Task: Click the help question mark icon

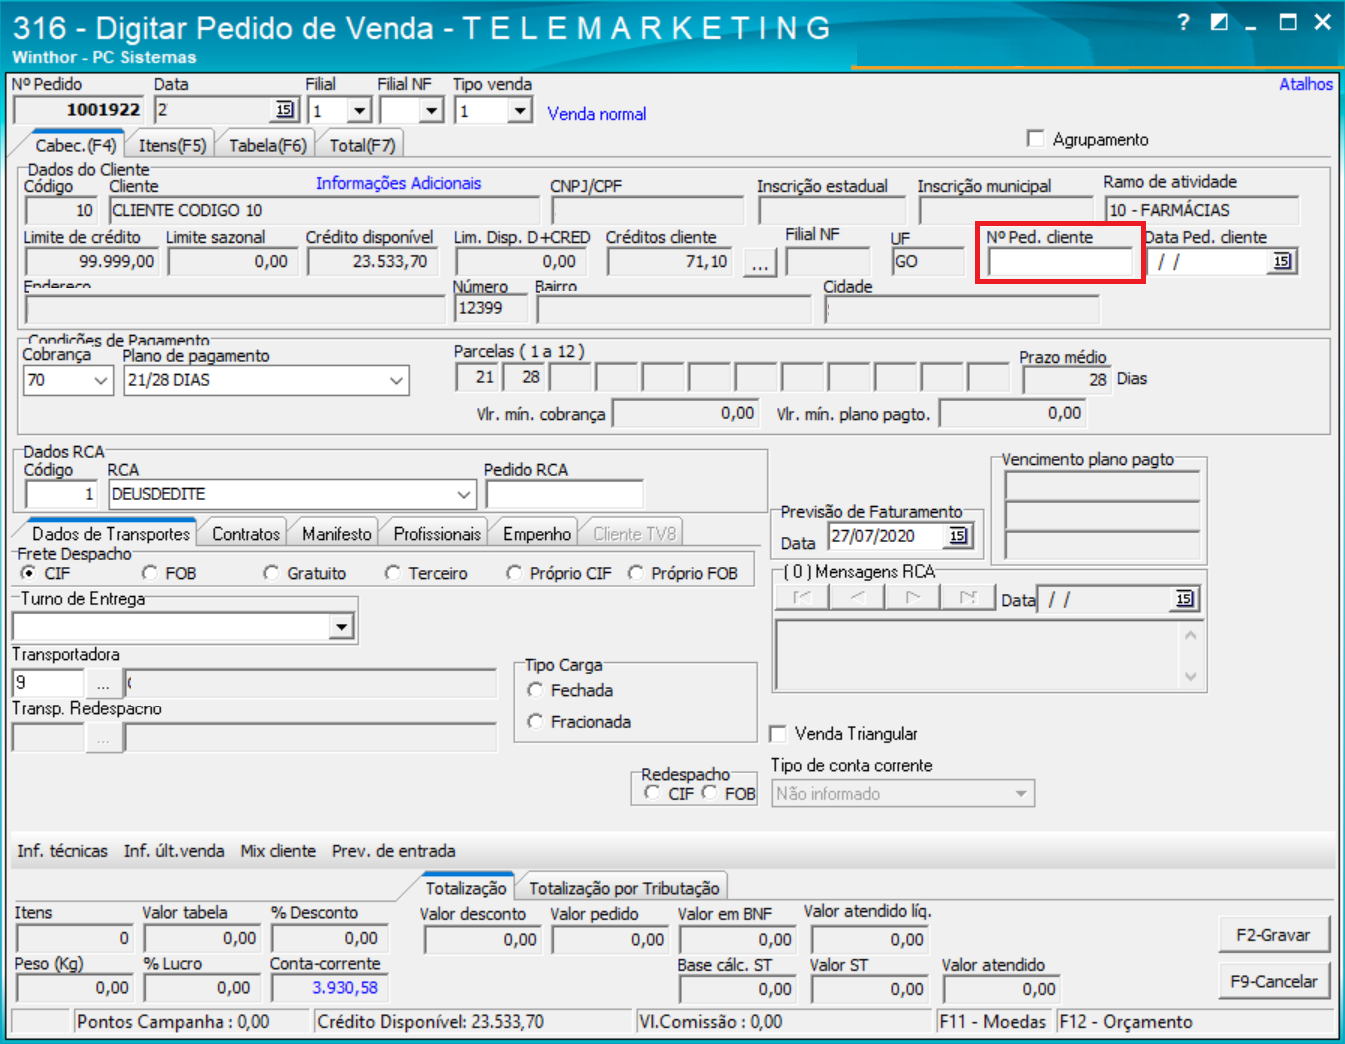Action: (1183, 22)
